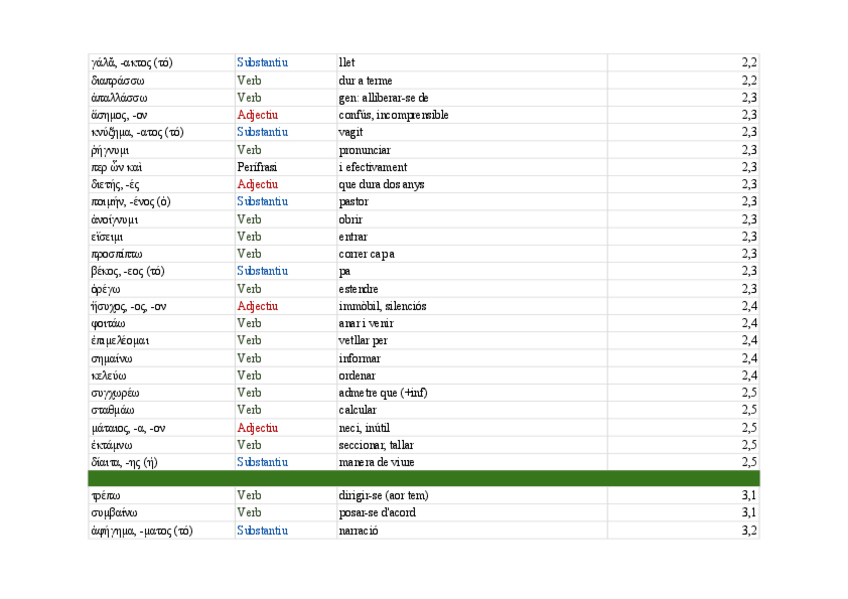Click the 'posar-se d'acord' cell
The height and width of the screenshot is (599, 848).
pos(377,513)
